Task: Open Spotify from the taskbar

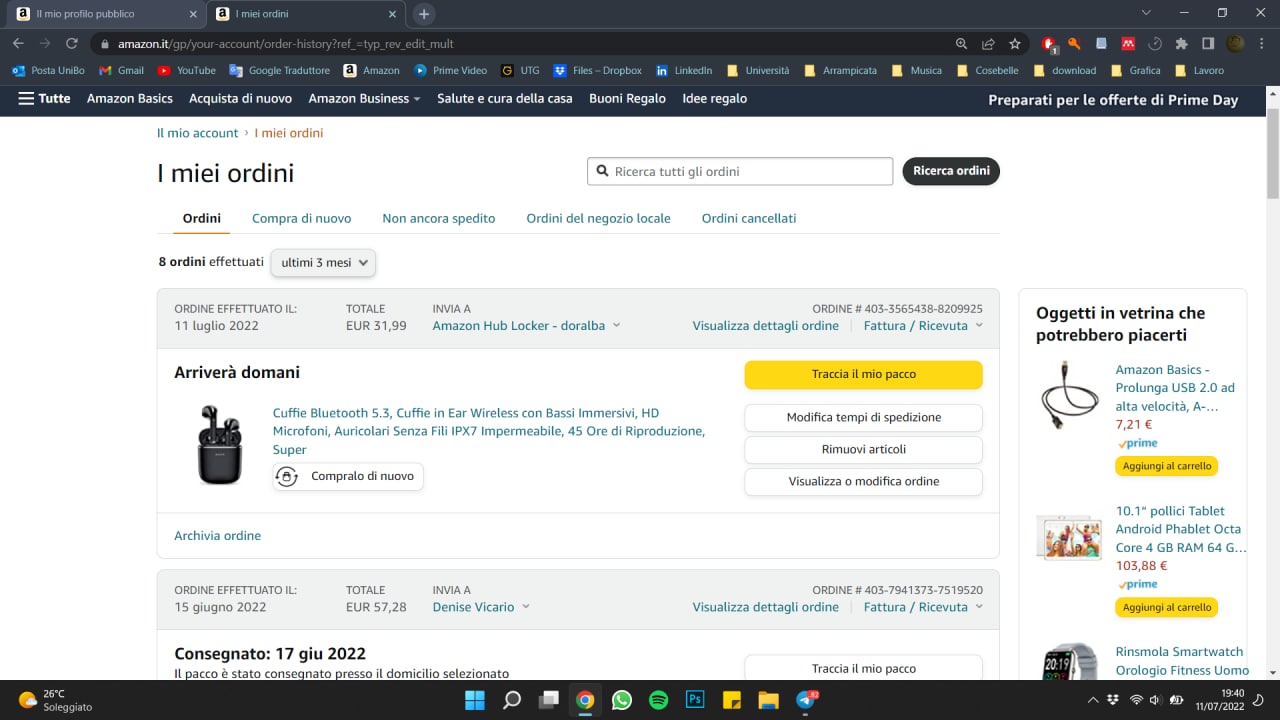Action: [x=658, y=700]
